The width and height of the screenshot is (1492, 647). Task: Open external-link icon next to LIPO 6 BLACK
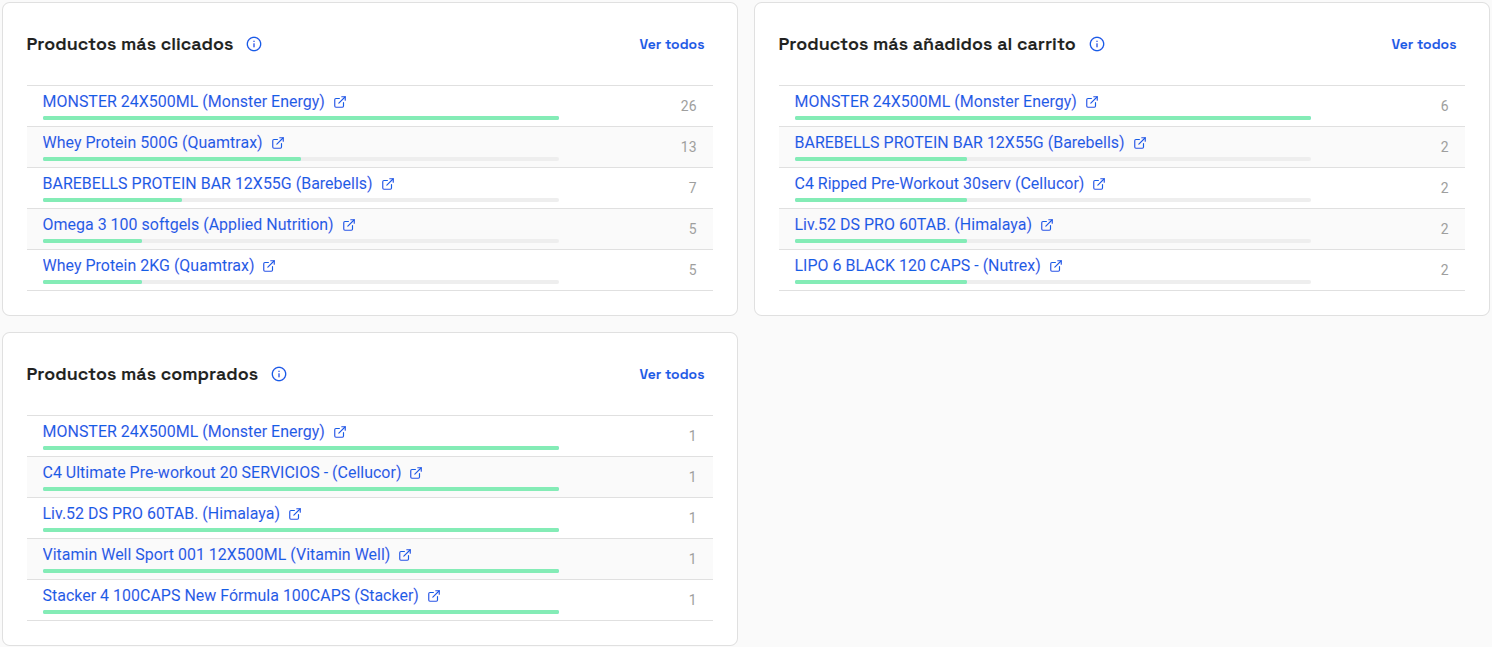(1056, 266)
